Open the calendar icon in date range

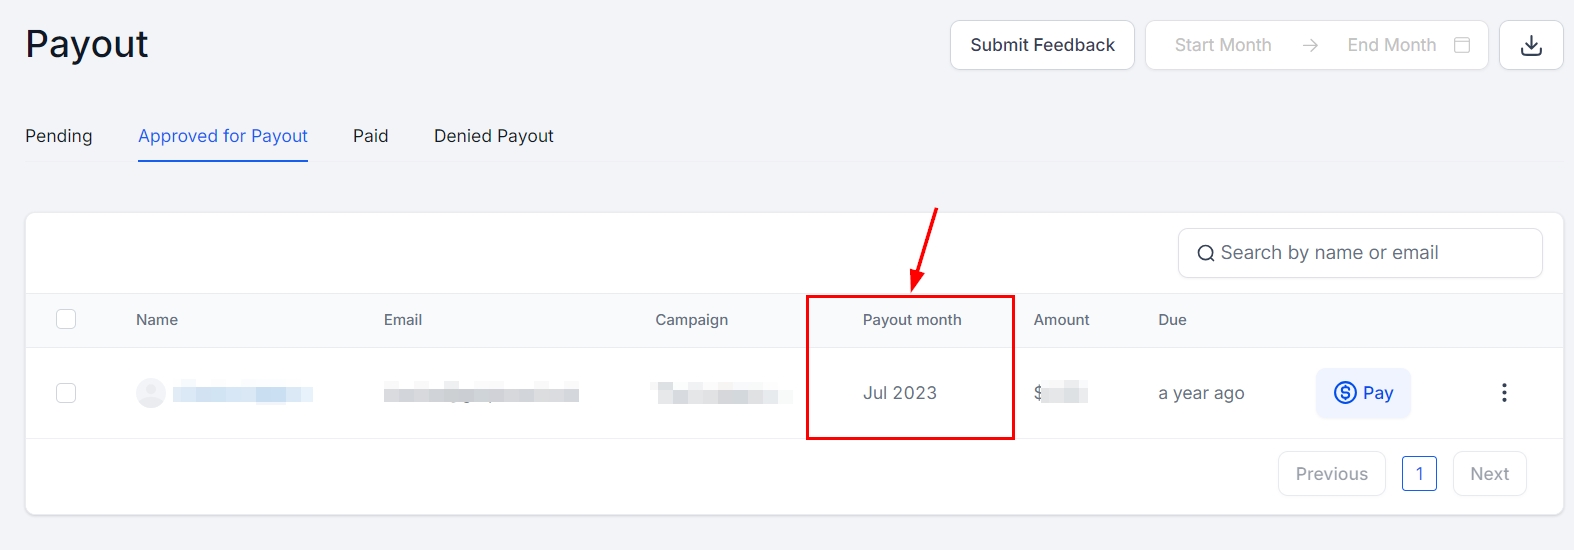pyautogui.click(x=1462, y=45)
